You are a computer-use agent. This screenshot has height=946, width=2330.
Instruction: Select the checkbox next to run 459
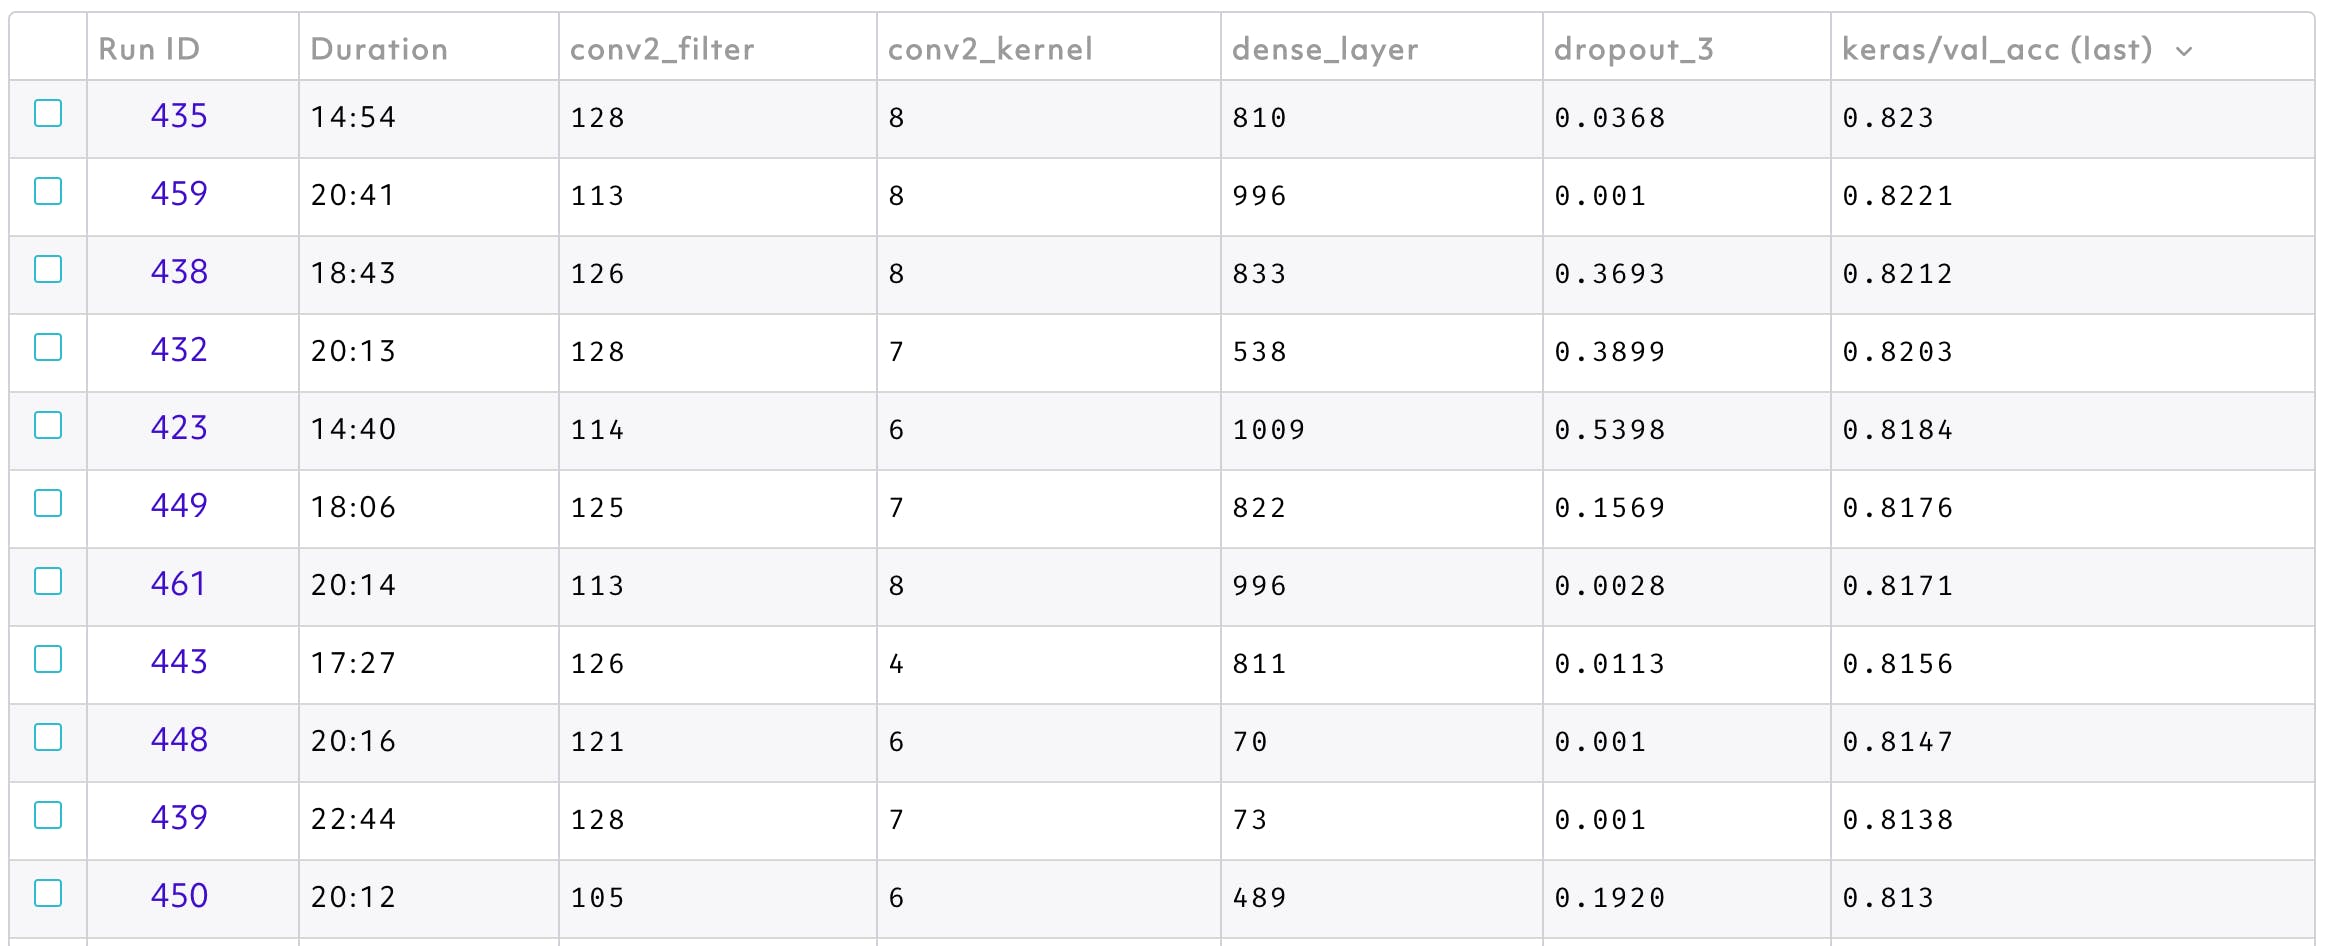point(48,191)
